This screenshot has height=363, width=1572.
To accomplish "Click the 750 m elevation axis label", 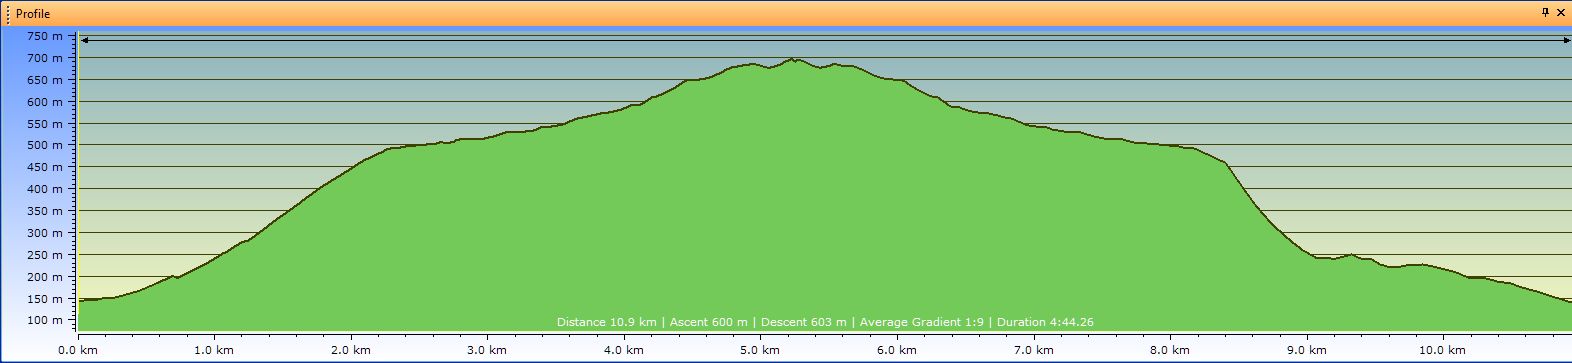I will coord(45,36).
